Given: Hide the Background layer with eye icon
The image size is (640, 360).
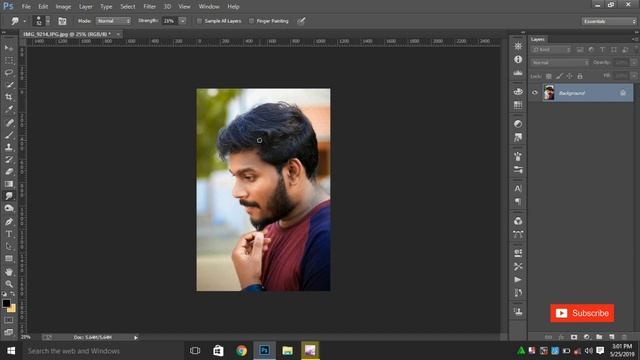Looking at the screenshot, I should point(535,93).
